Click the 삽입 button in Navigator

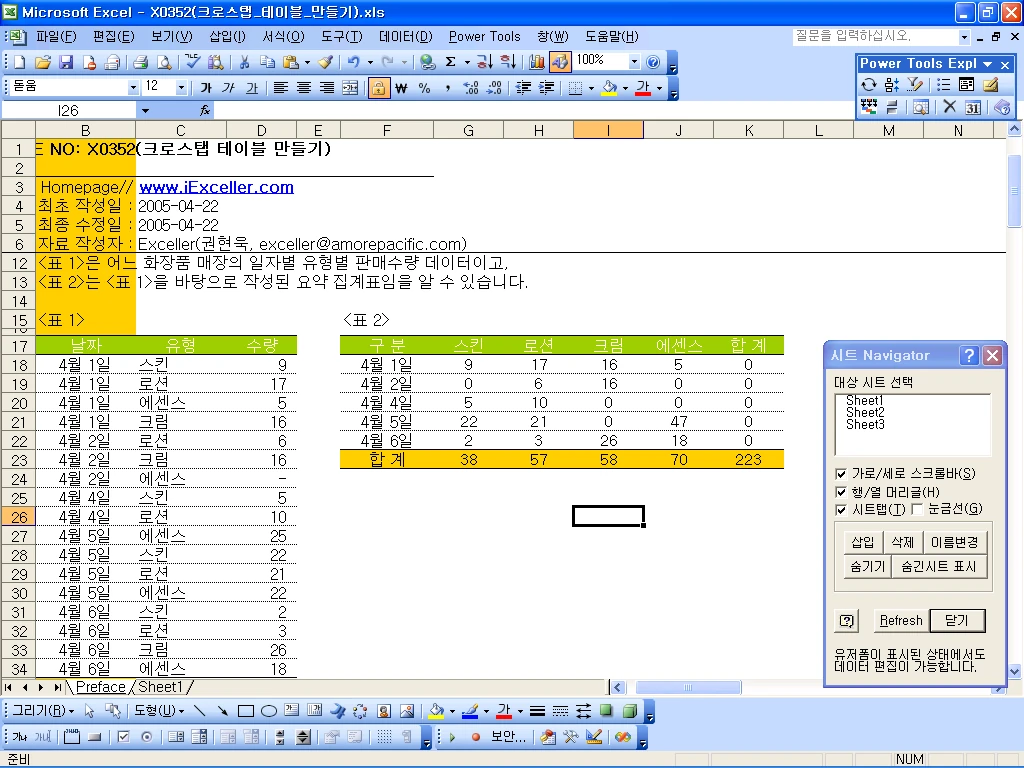coord(863,542)
